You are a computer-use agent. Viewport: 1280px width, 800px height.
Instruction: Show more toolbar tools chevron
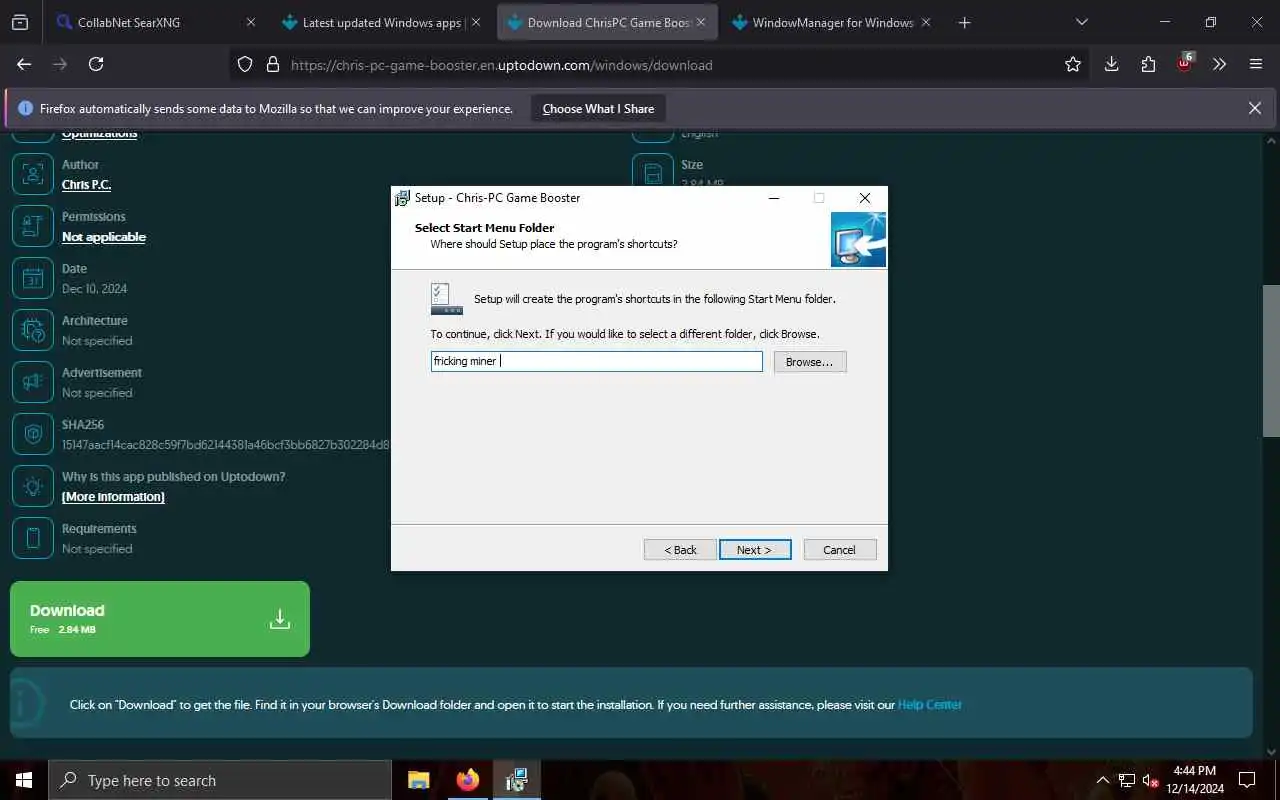click(x=1219, y=64)
